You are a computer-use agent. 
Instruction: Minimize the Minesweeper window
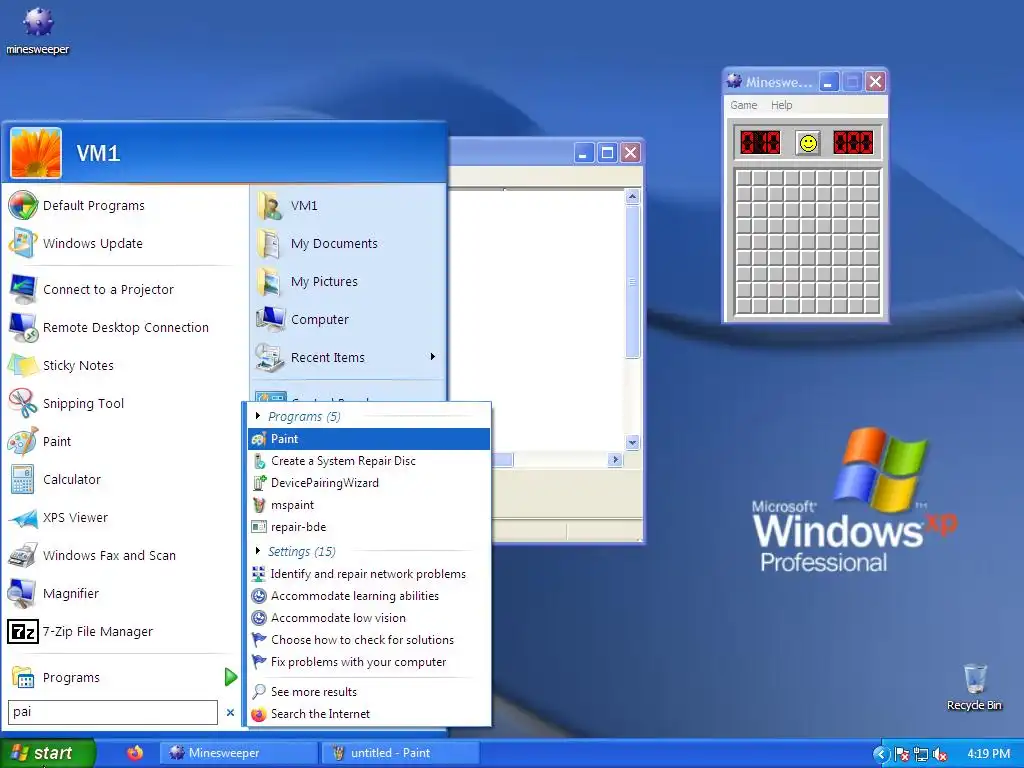(829, 82)
